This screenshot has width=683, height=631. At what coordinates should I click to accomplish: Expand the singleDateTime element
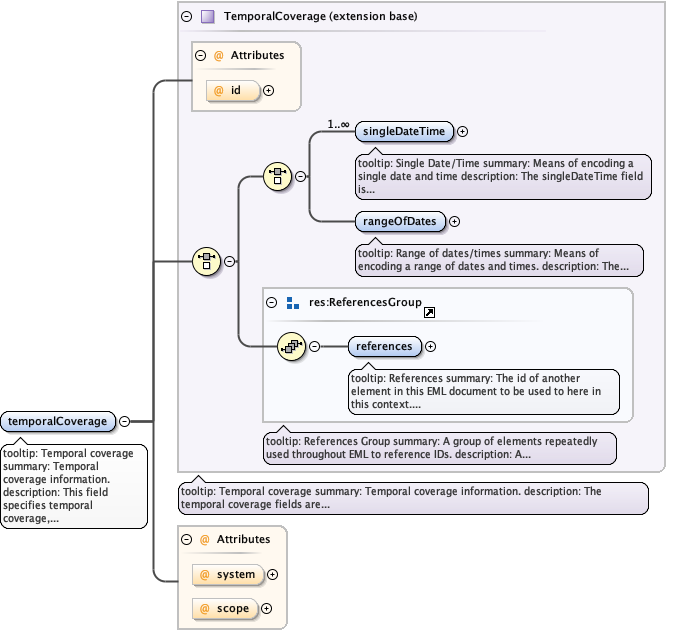coord(462,131)
